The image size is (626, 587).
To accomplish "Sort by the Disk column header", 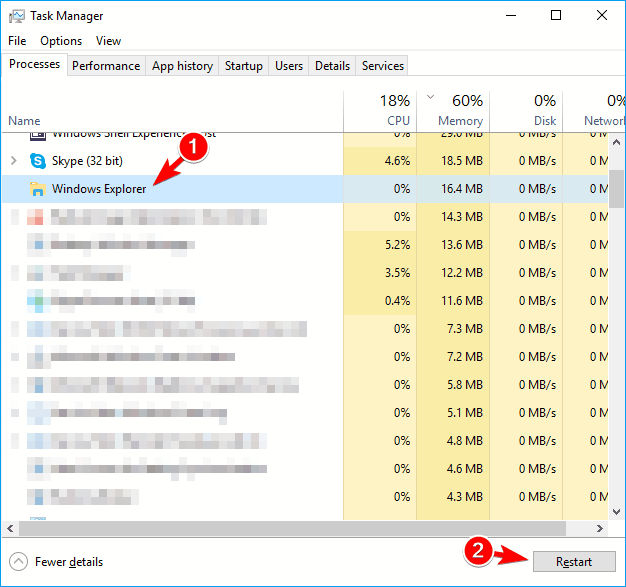I will [526, 112].
